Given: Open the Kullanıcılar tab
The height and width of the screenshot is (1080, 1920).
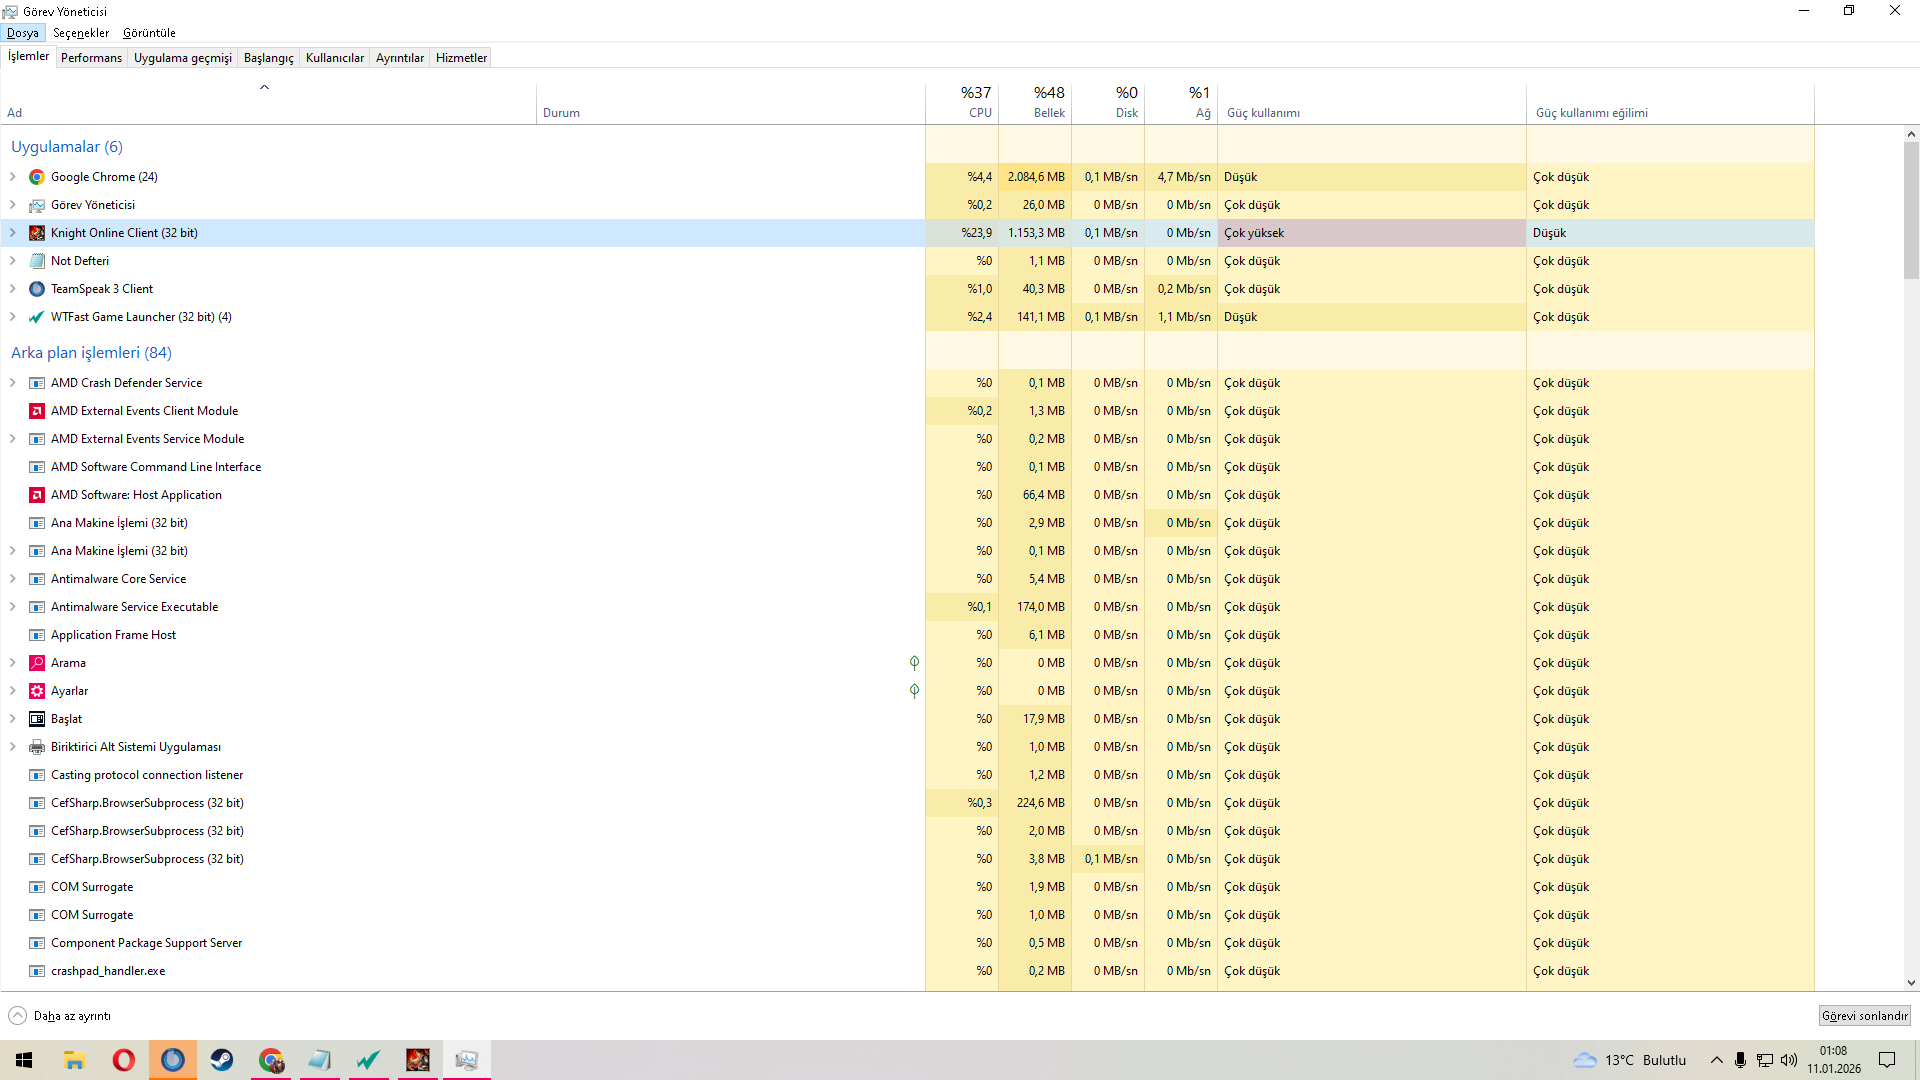Looking at the screenshot, I should 335,58.
